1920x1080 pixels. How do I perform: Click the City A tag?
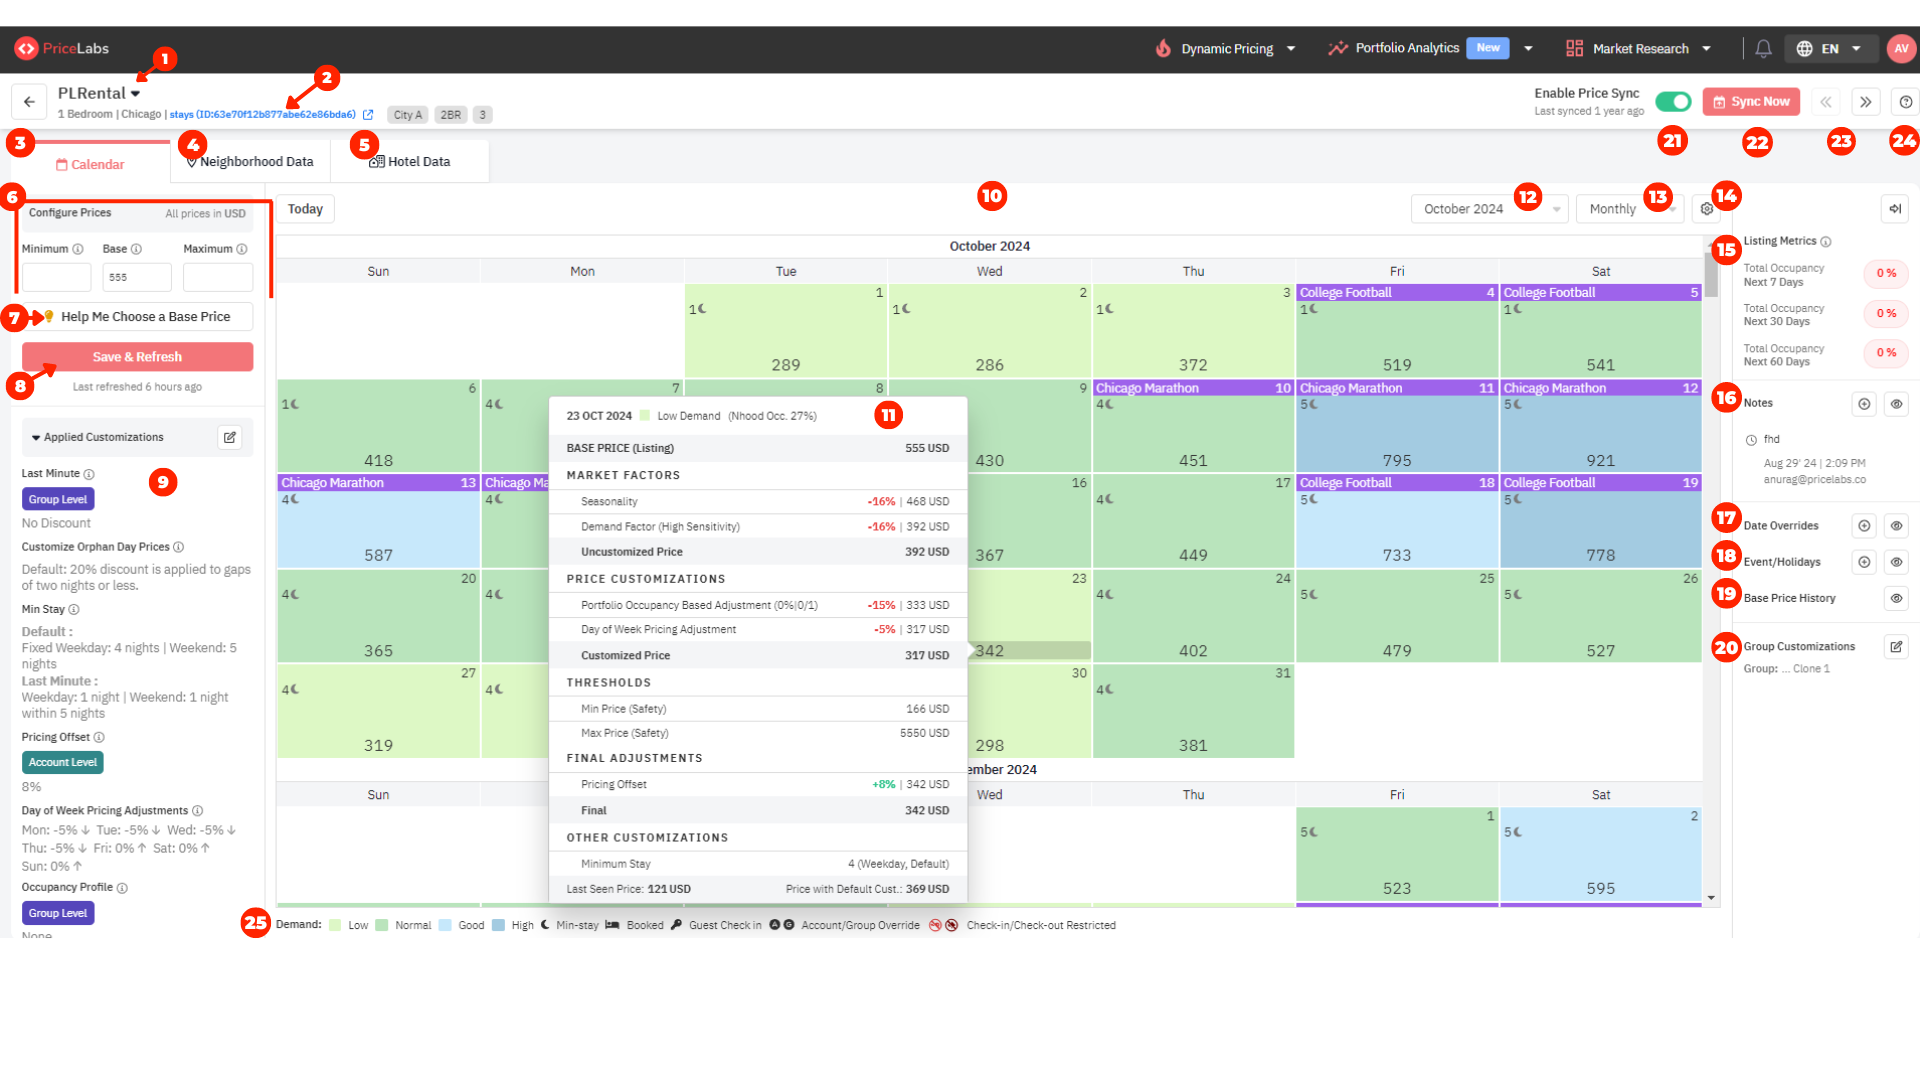pyautogui.click(x=407, y=115)
